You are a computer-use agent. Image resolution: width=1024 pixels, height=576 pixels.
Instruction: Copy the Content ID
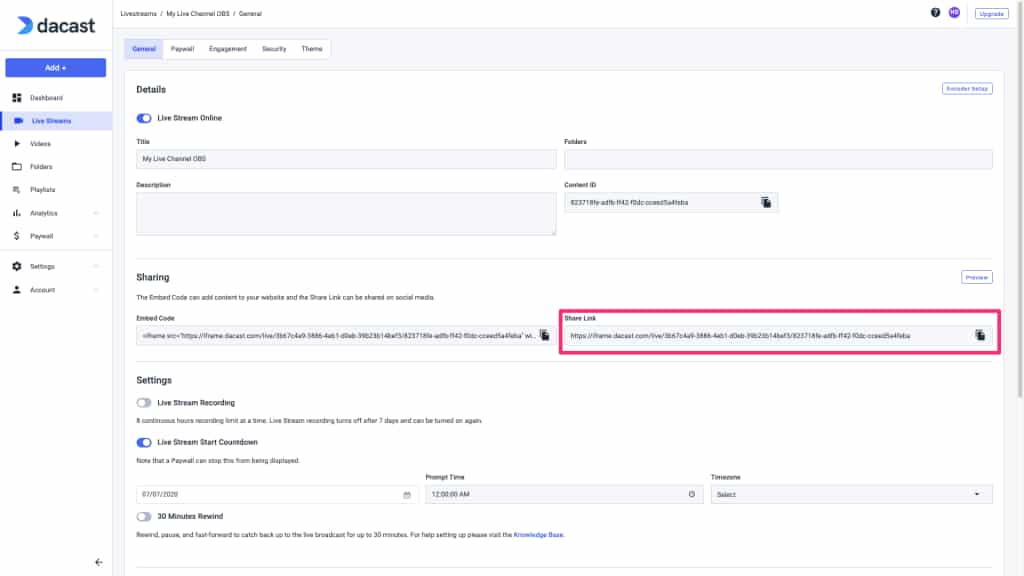point(766,202)
